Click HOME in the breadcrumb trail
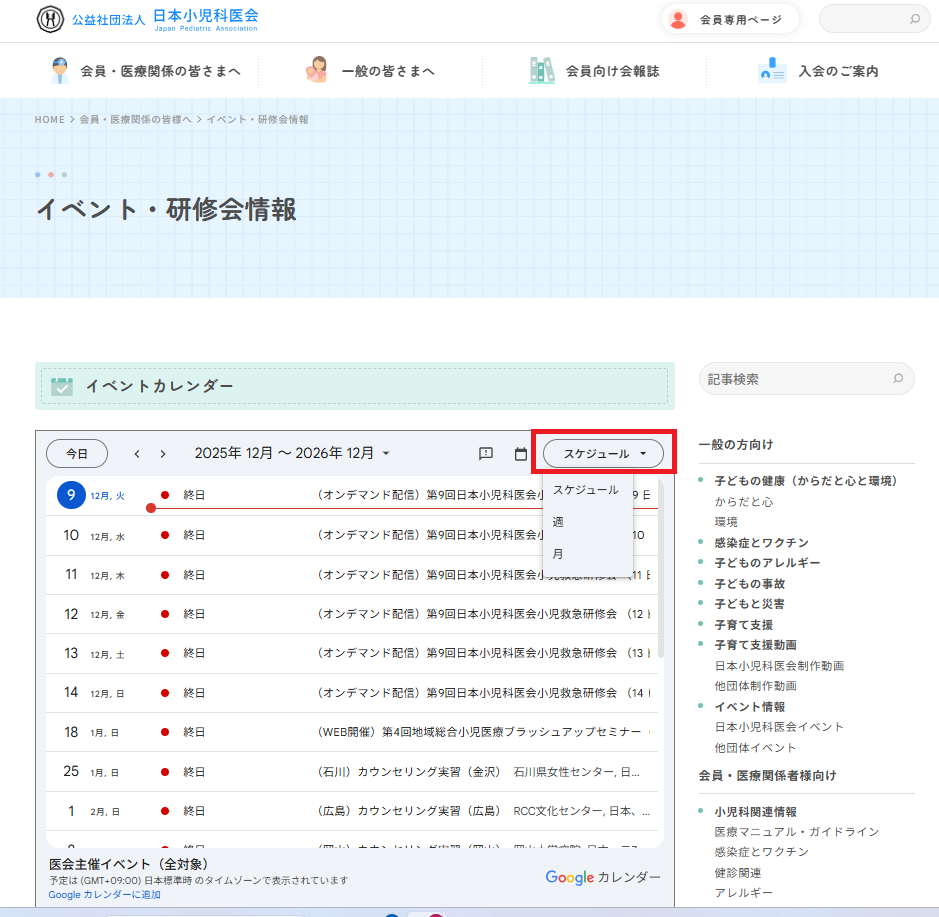 pyautogui.click(x=49, y=119)
